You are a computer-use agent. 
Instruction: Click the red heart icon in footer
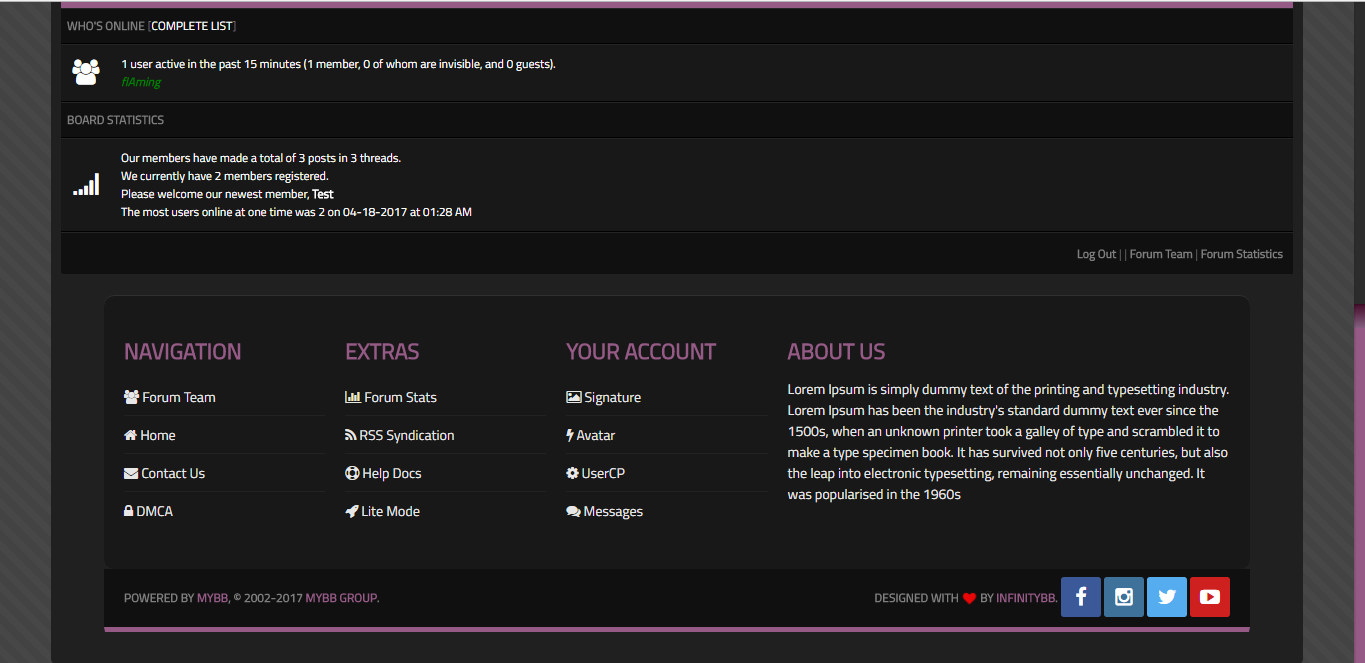pos(969,599)
